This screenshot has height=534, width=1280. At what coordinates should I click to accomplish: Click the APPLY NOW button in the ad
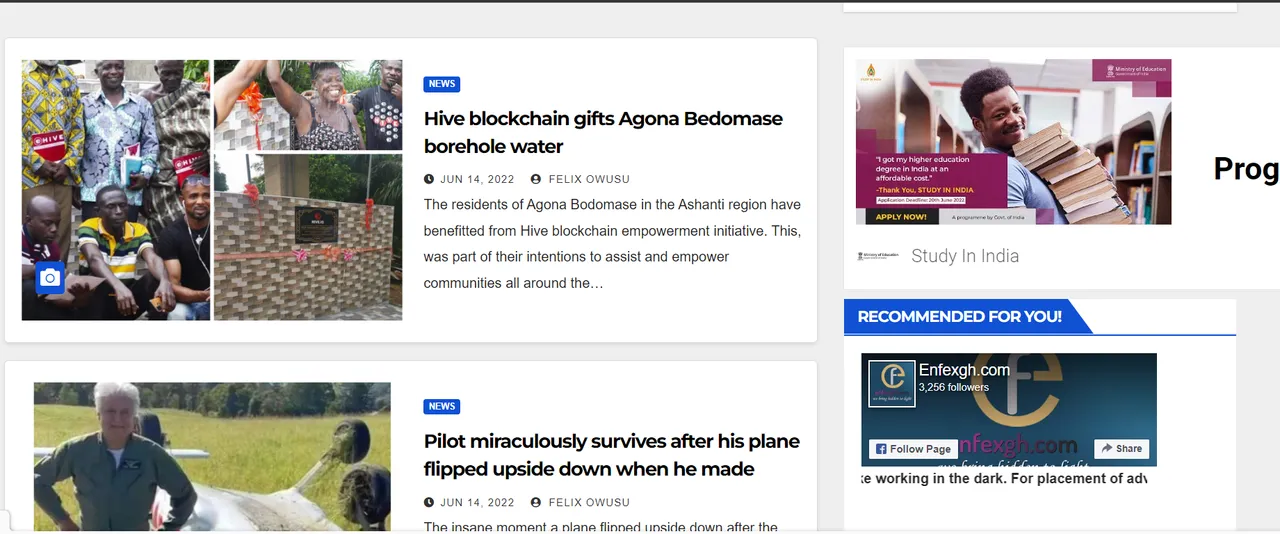click(901, 216)
